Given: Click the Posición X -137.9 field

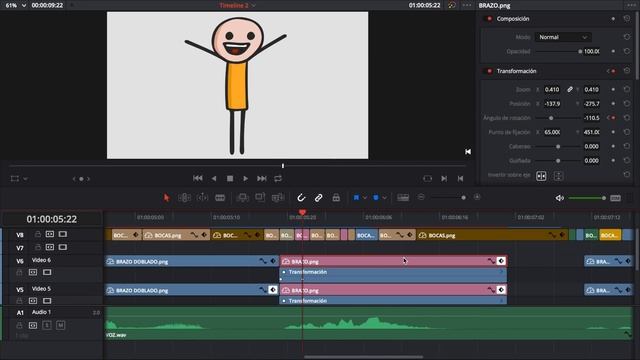Looking at the screenshot, I should coord(552,104).
